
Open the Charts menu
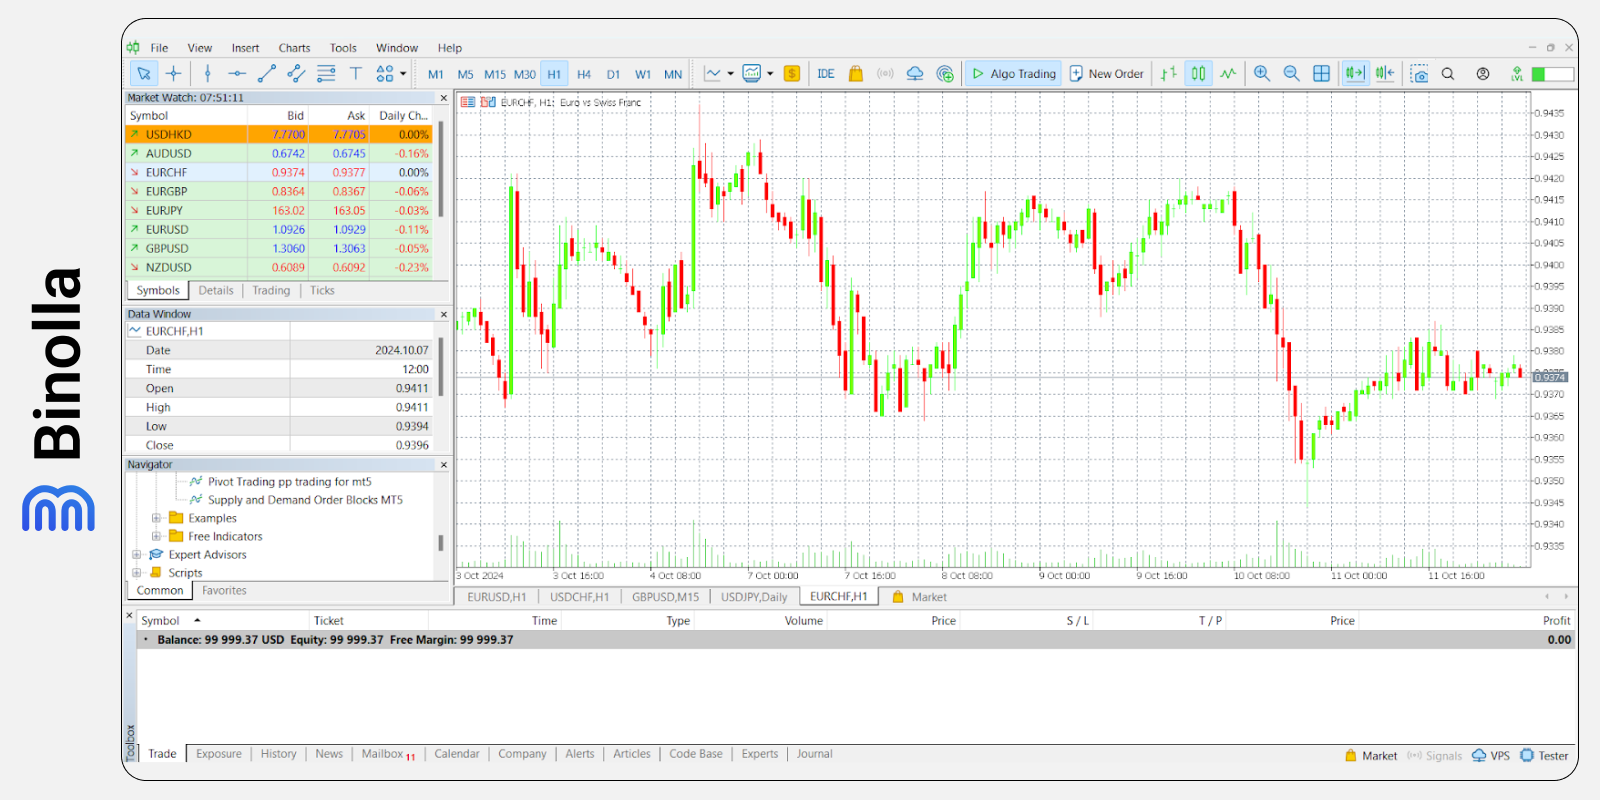pos(294,48)
